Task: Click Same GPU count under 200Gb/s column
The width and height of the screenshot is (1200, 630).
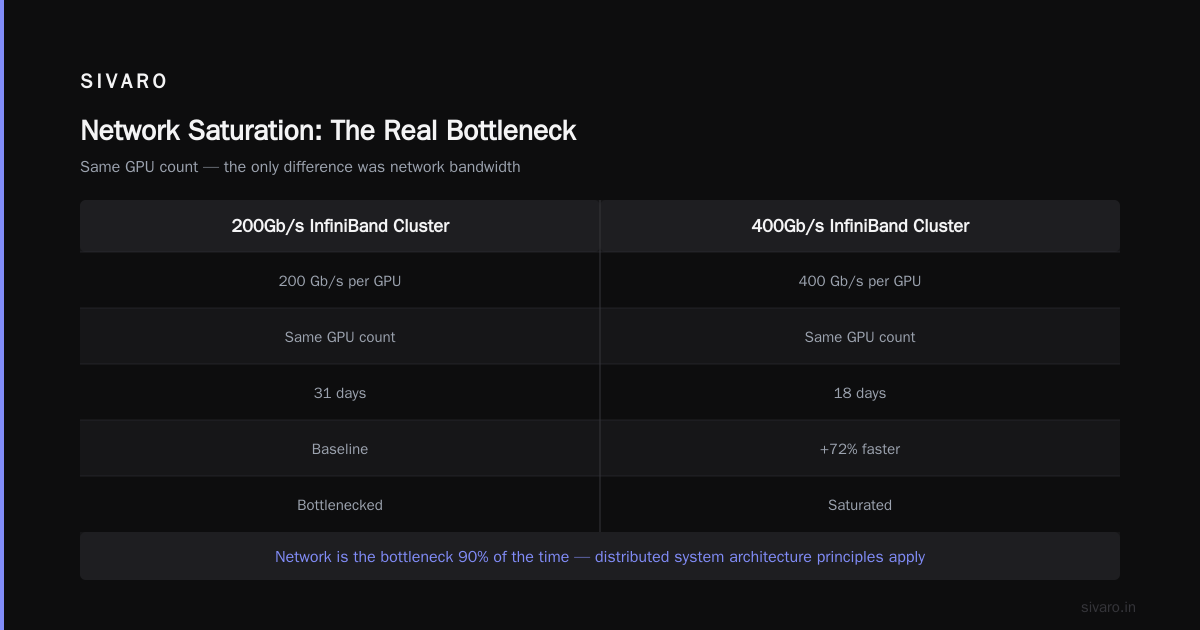Action: [340, 337]
